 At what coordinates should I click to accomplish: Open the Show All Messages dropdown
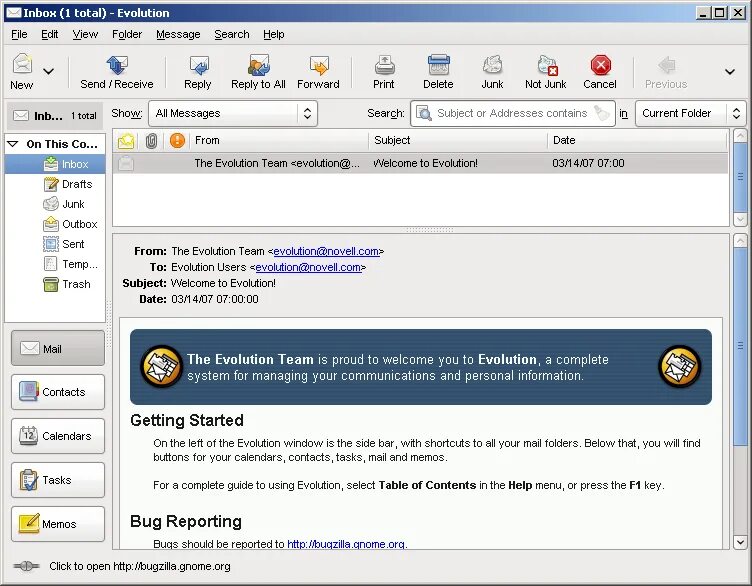[x=233, y=114]
